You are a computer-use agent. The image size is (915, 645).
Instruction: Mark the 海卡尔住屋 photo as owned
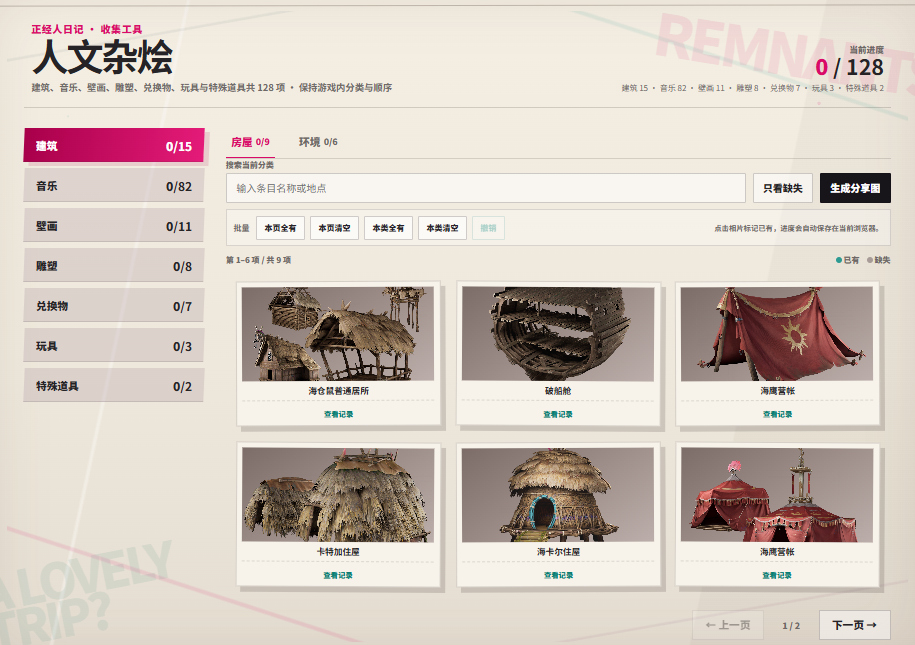click(x=558, y=495)
